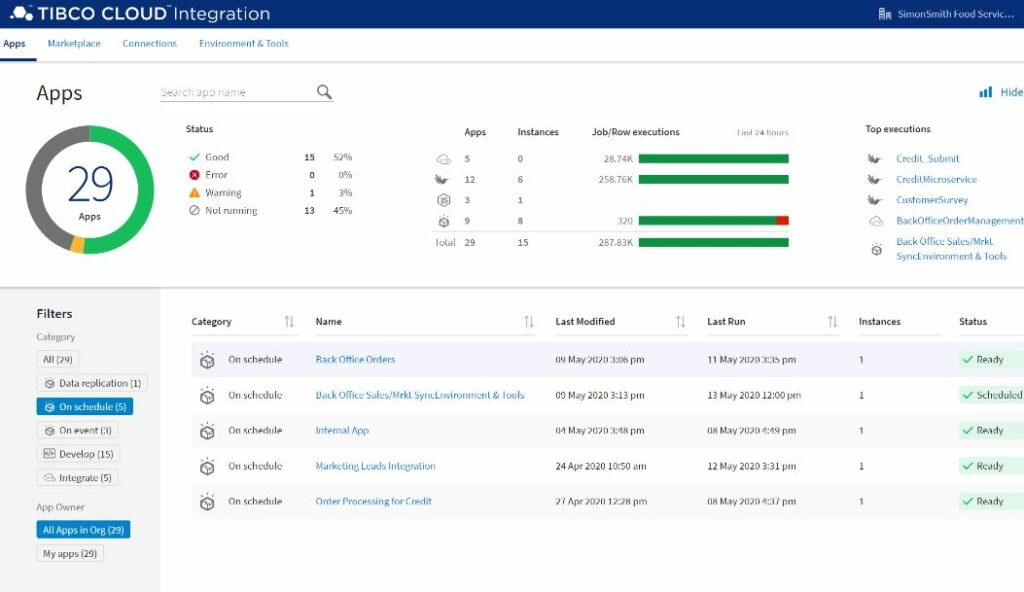Click the schedule icon in Marketing Leads Integration row
This screenshot has width=1024, height=592.
click(207, 466)
